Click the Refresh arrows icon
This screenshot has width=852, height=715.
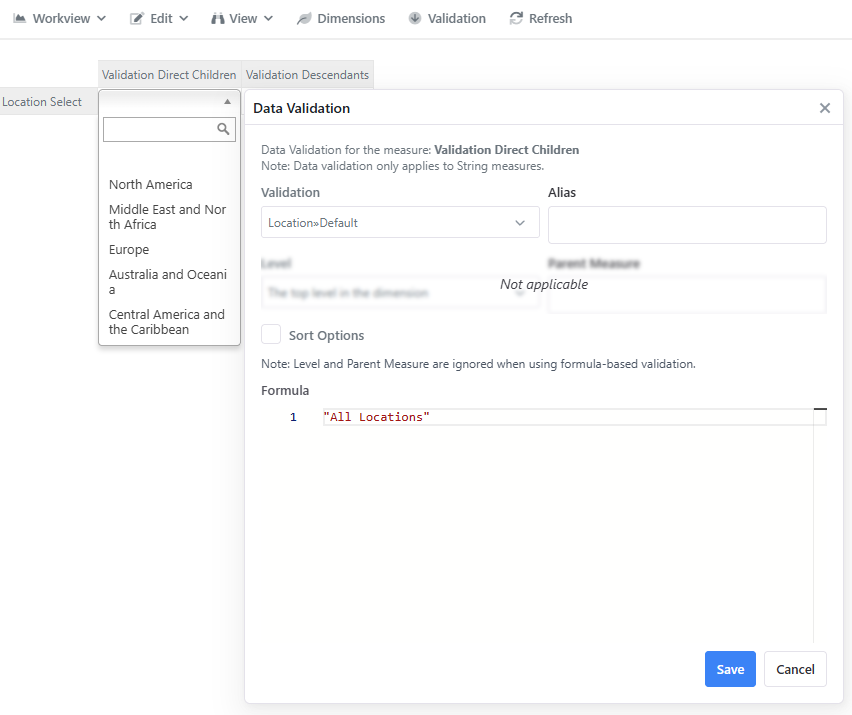[516, 18]
